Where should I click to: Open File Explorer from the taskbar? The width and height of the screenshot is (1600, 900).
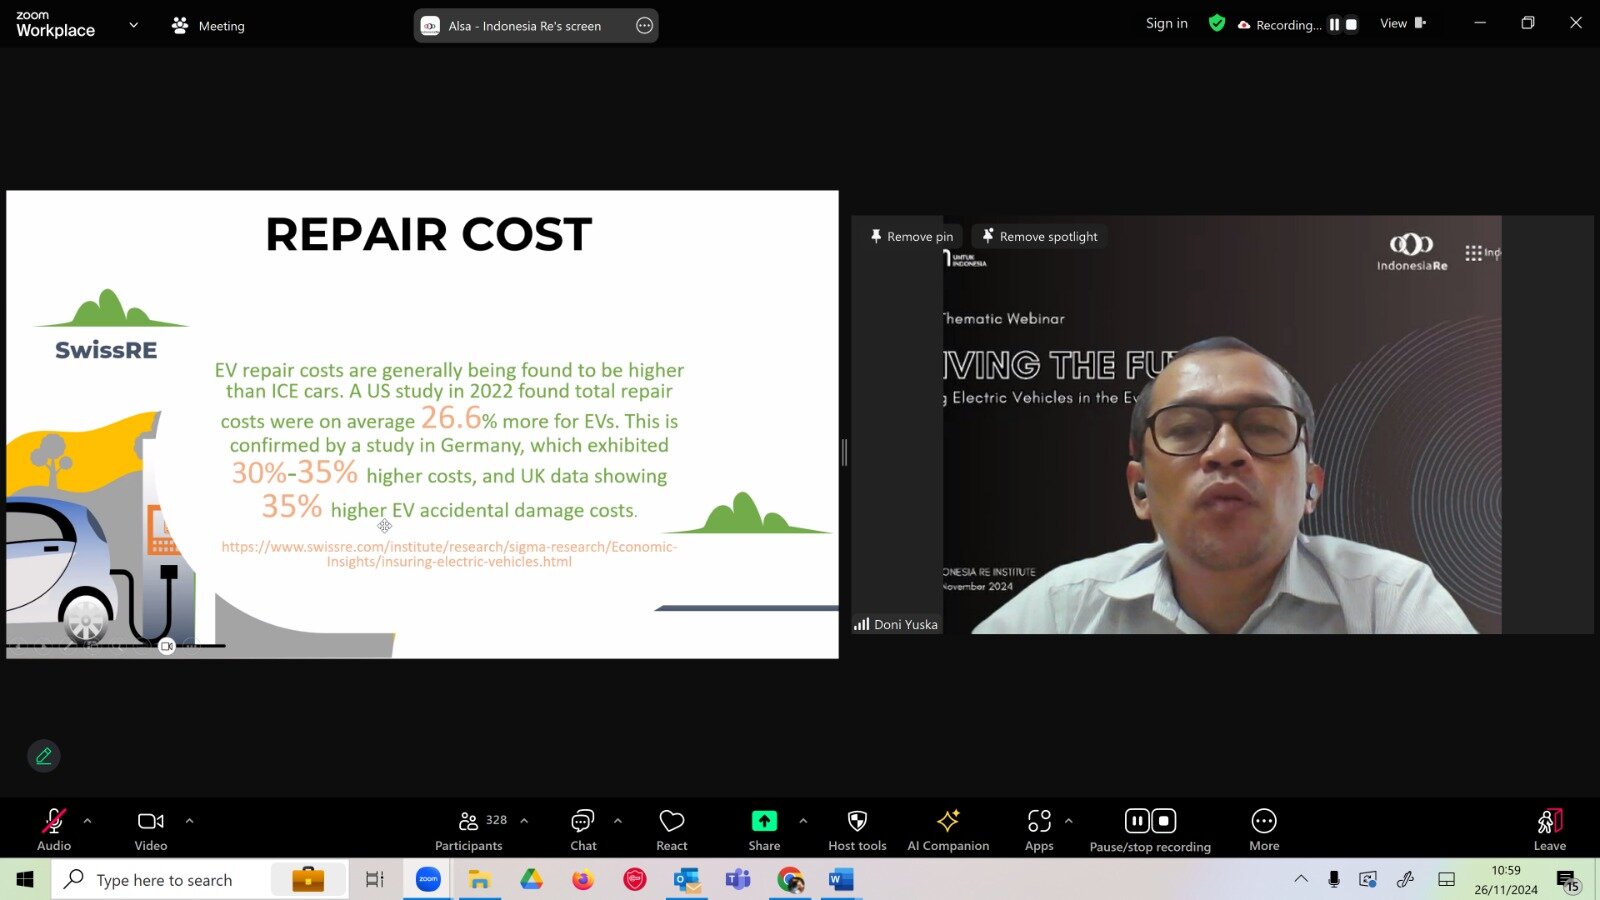point(479,880)
